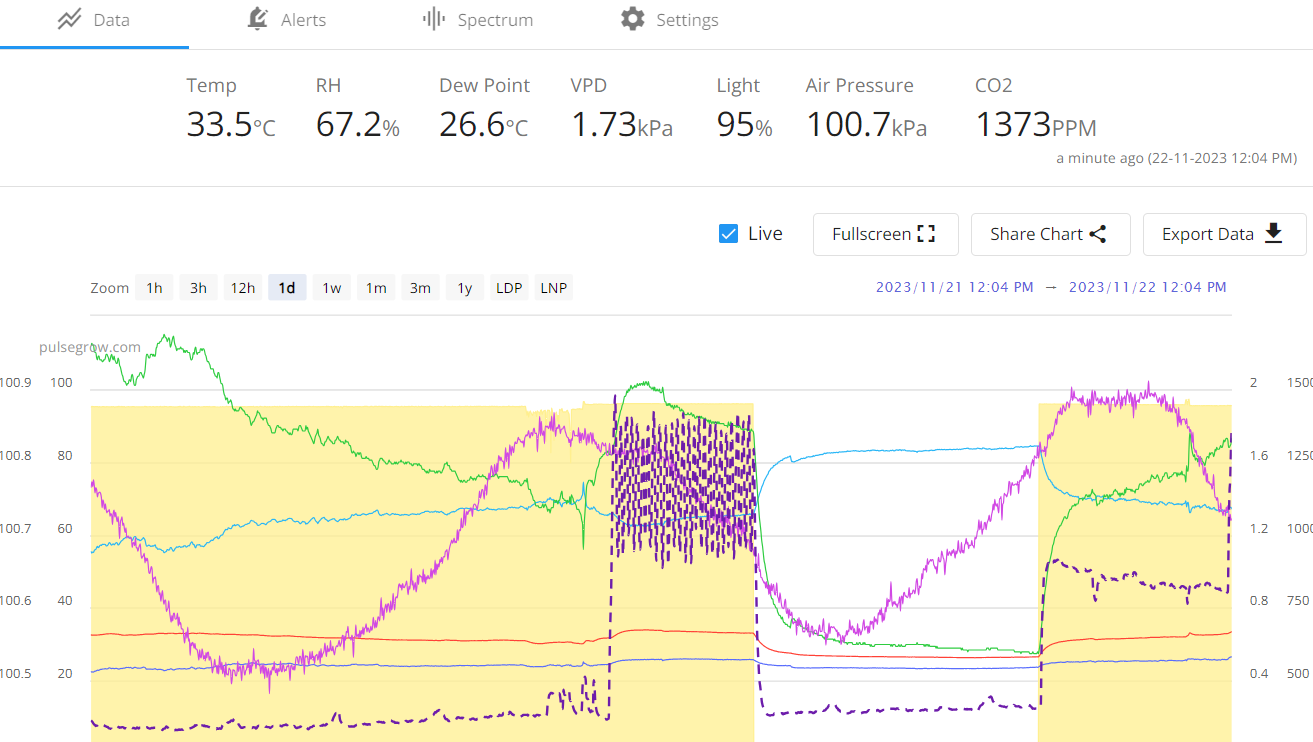Click the Alerts bell icon
Viewport: 1313px width, 742px height.
(258, 19)
